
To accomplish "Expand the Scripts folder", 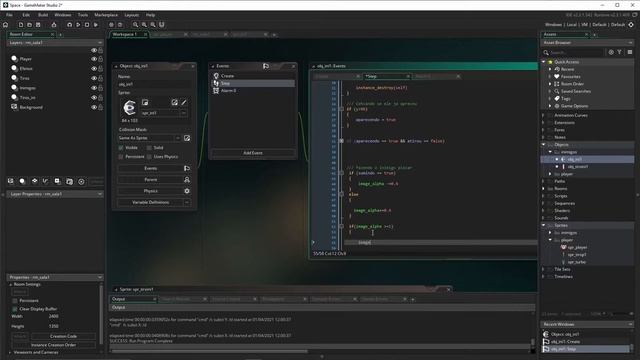I will [543, 196].
